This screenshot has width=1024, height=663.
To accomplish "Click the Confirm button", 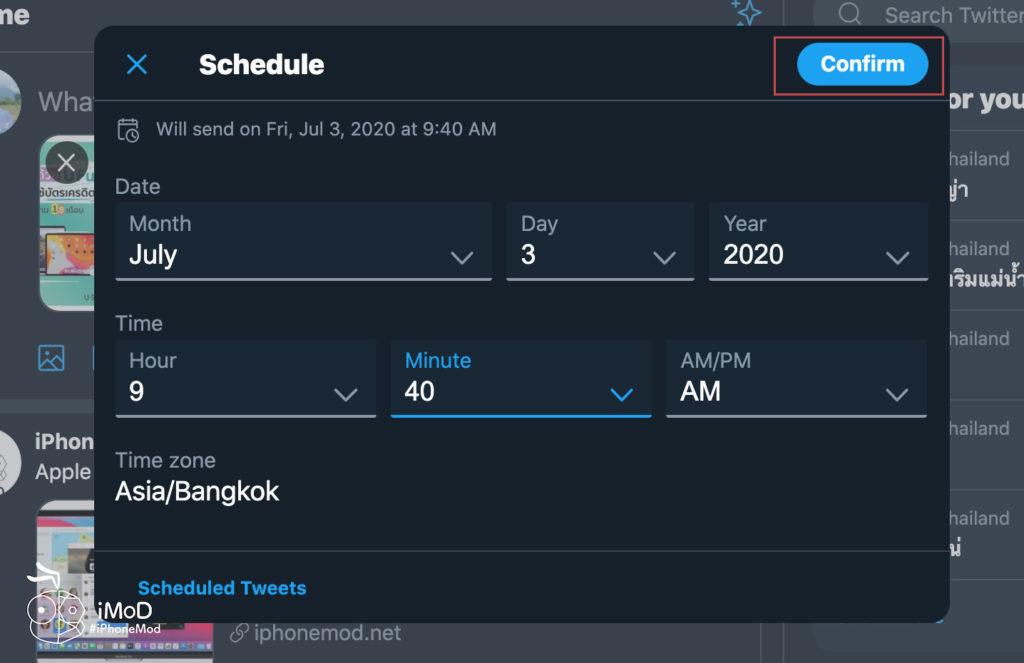I will coord(862,64).
